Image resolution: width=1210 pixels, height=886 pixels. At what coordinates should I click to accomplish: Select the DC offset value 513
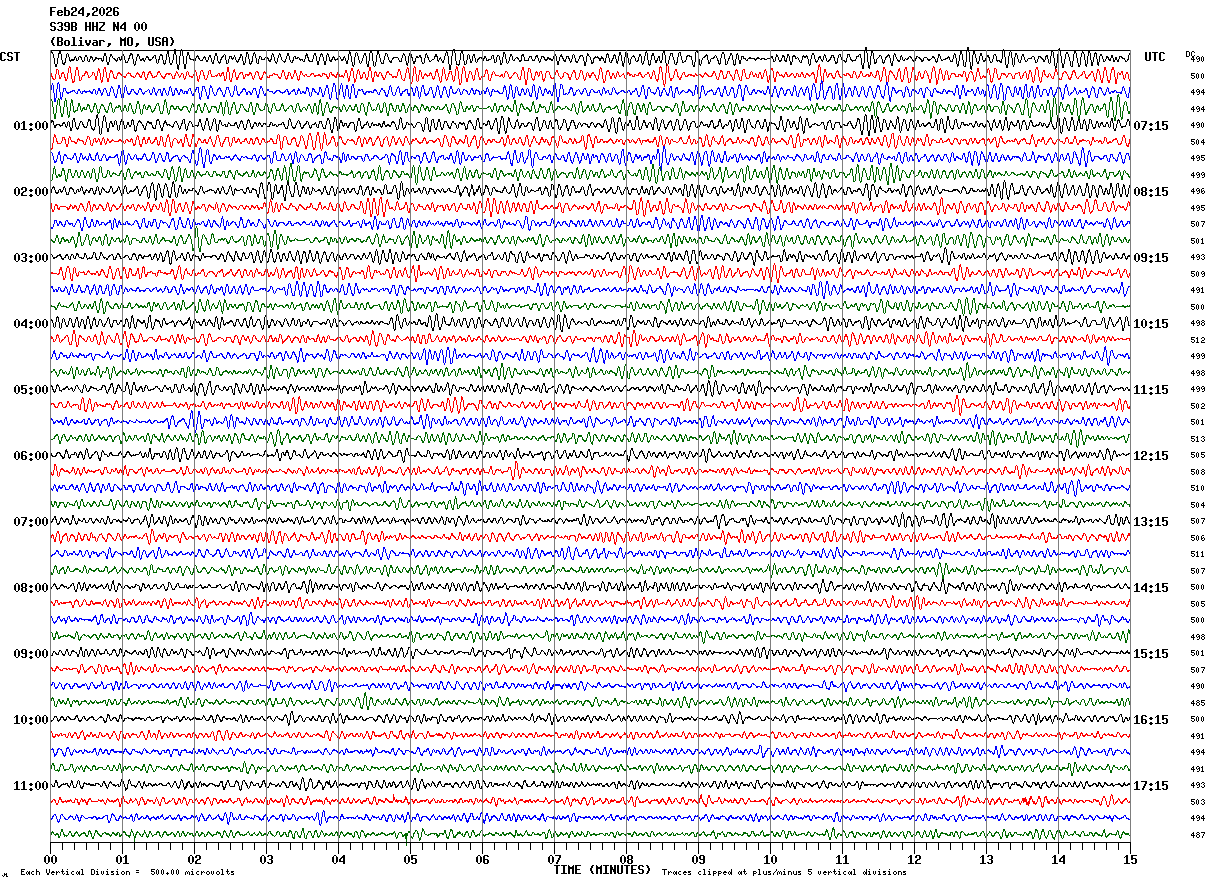click(x=1197, y=439)
